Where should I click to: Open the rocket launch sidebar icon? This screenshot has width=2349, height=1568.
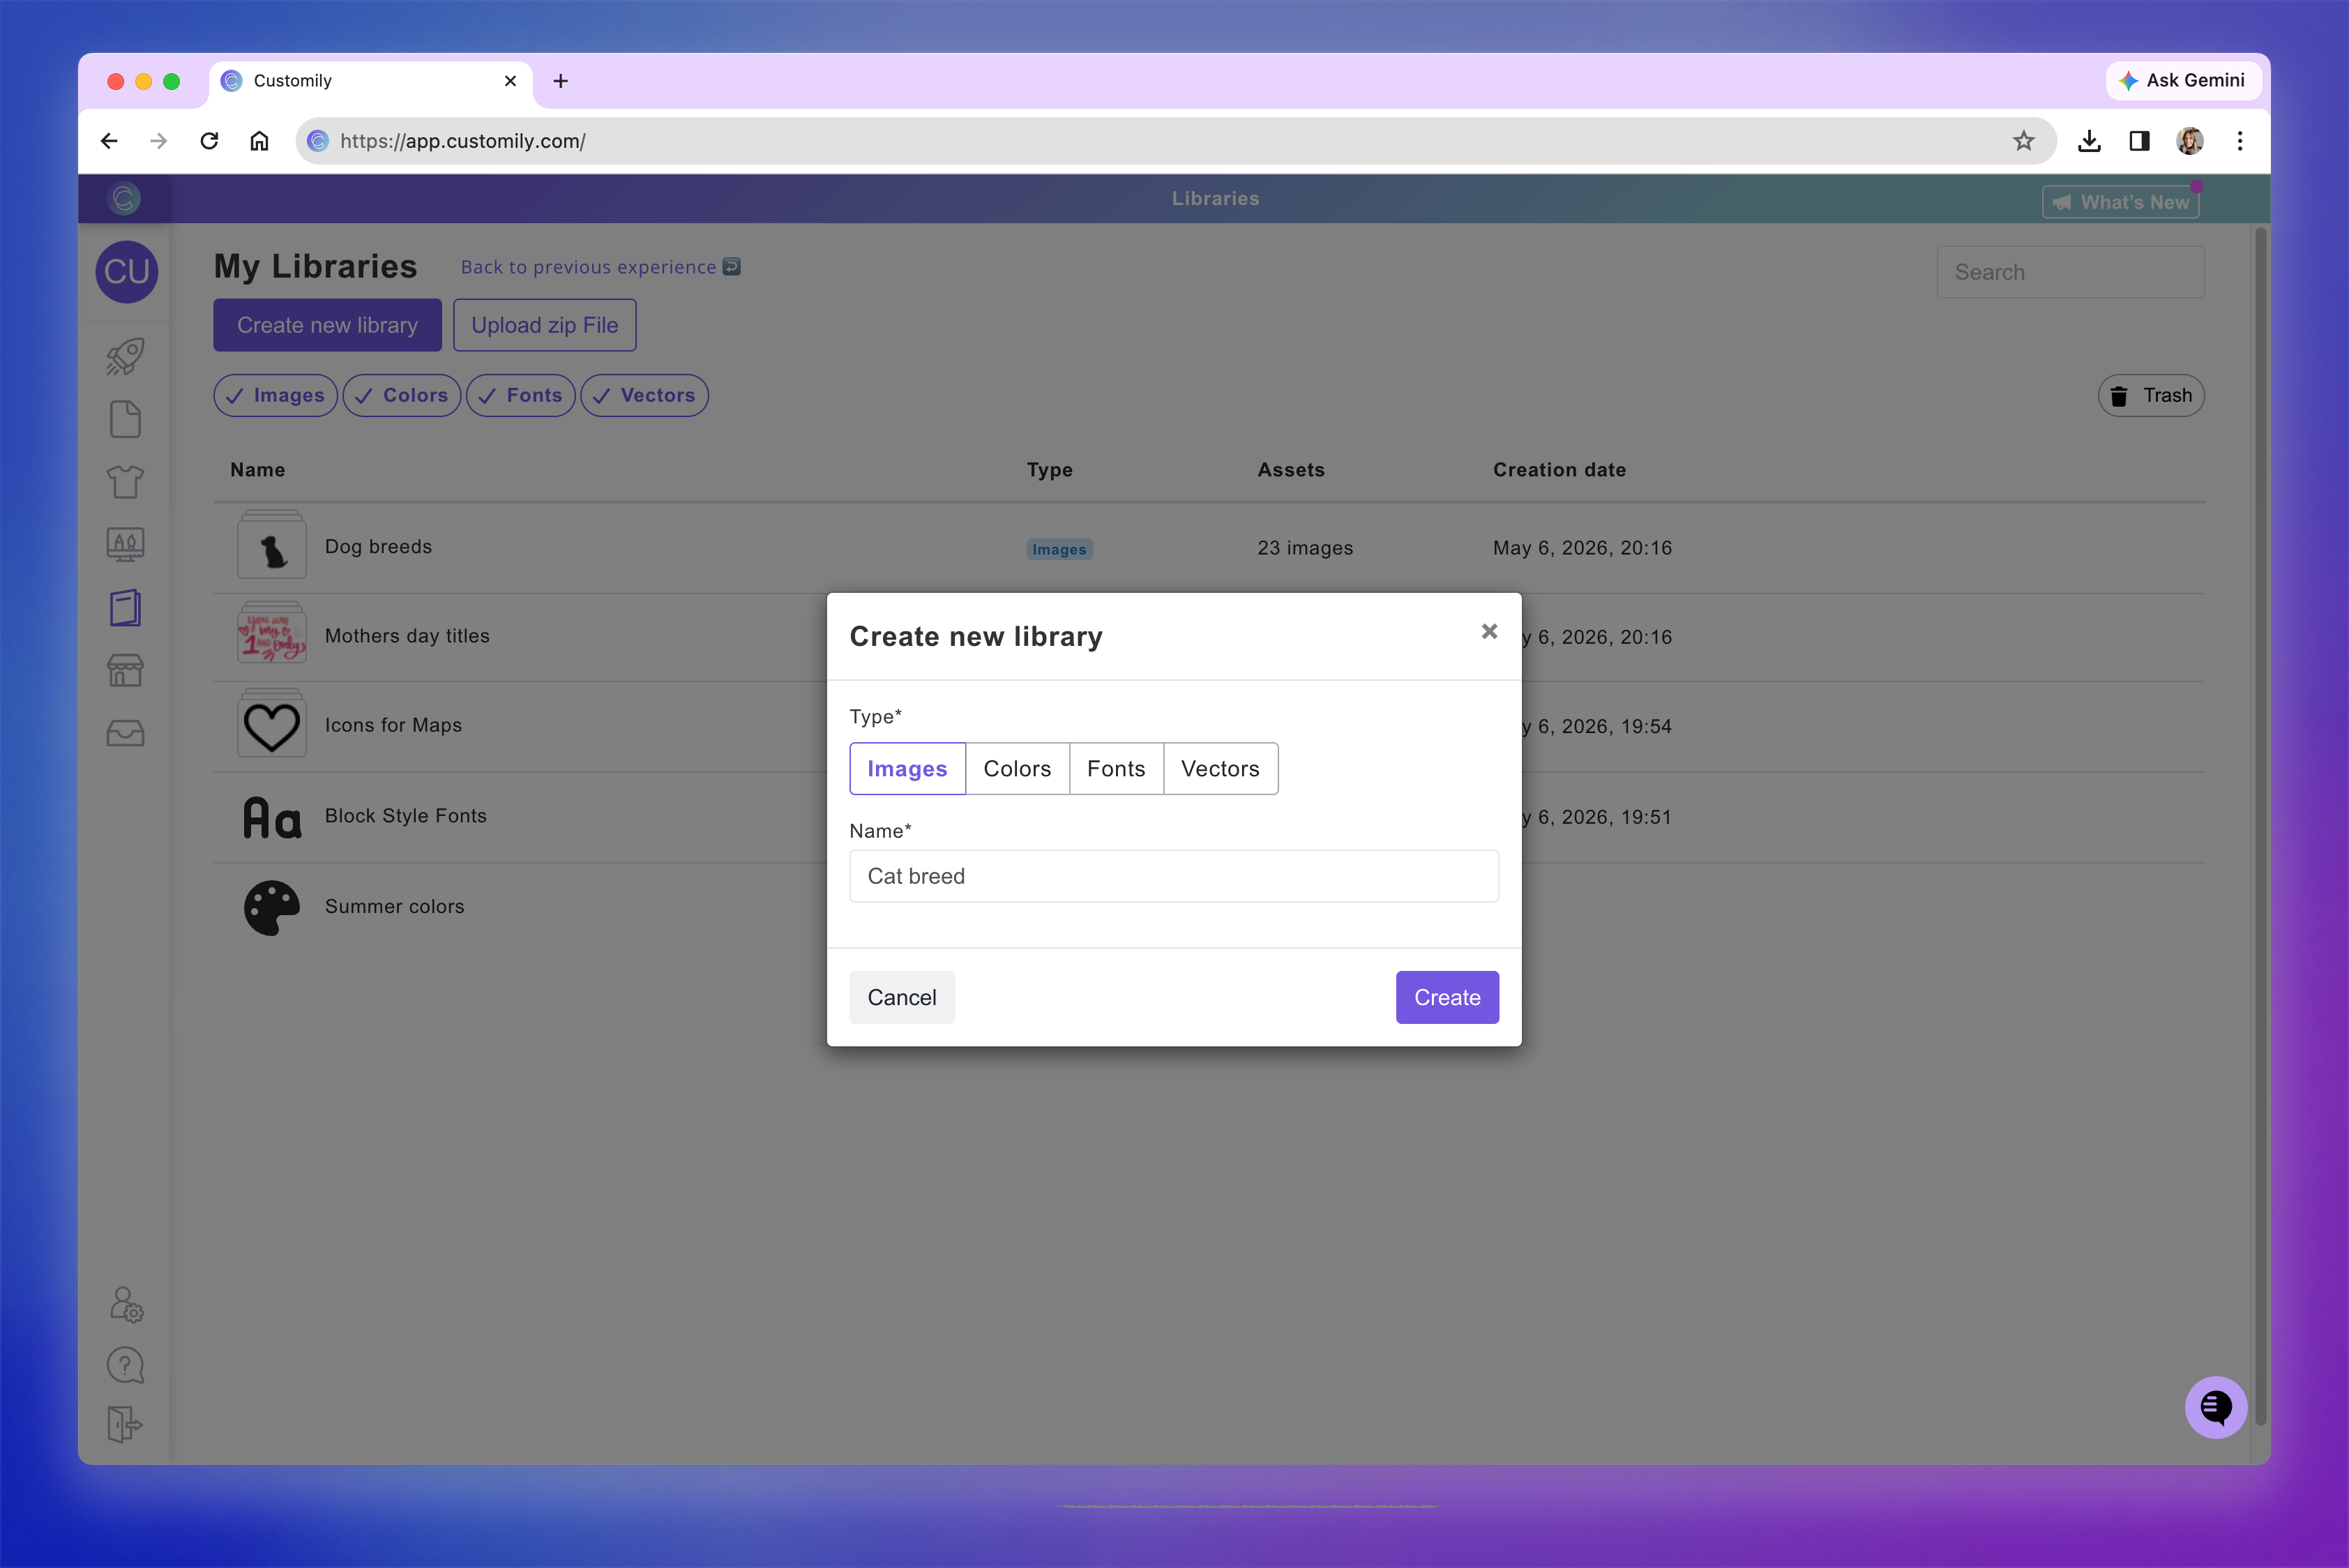pyautogui.click(x=125, y=356)
